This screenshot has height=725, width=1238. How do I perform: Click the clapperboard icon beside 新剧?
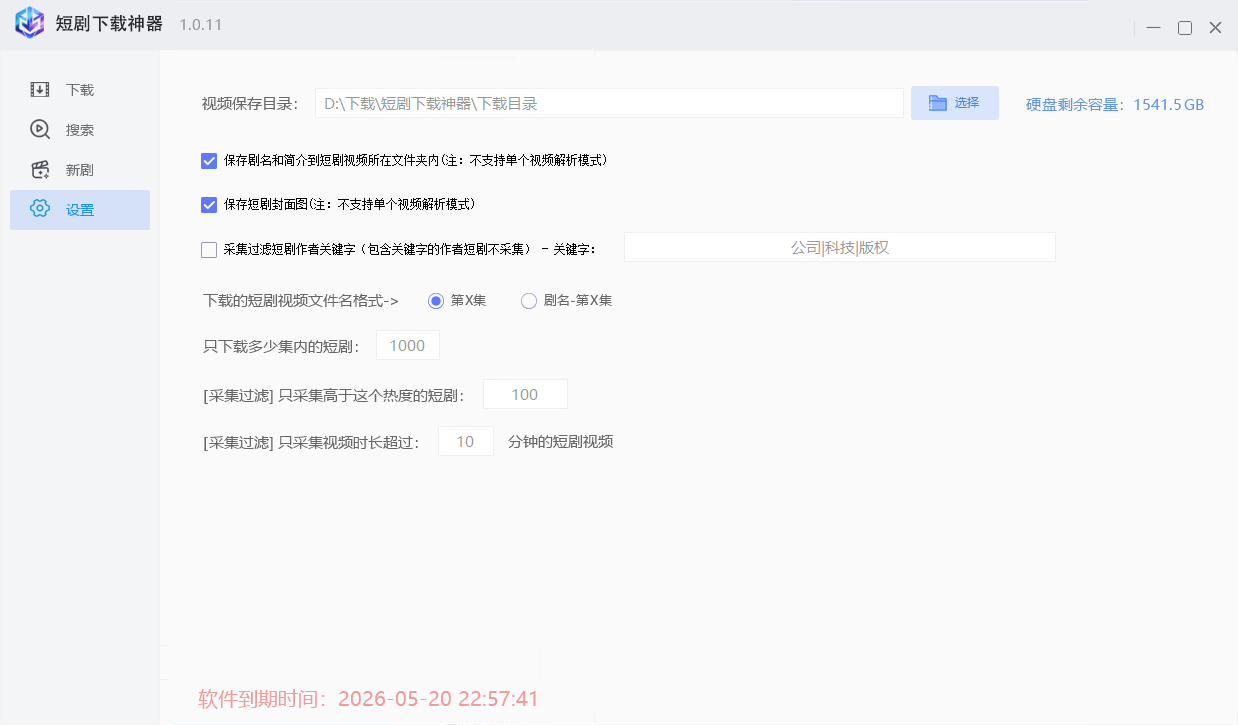tap(40, 169)
